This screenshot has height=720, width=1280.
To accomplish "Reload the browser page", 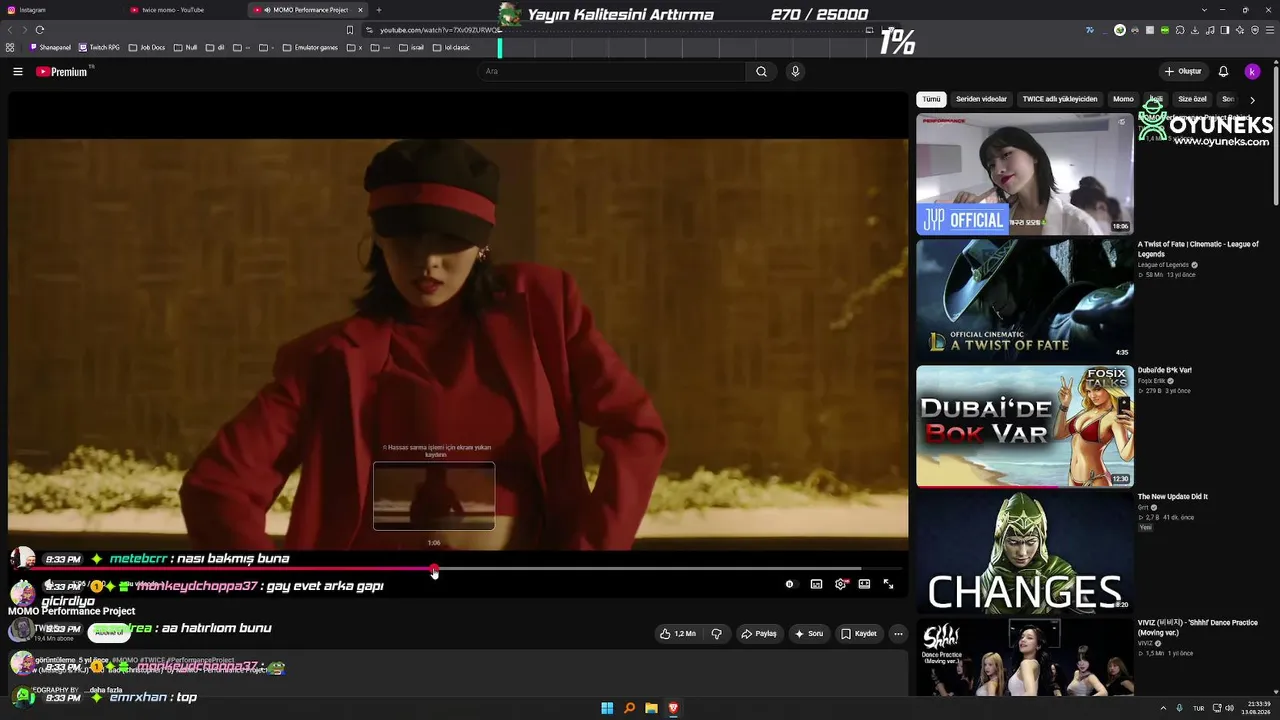I will (x=40, y=30).
